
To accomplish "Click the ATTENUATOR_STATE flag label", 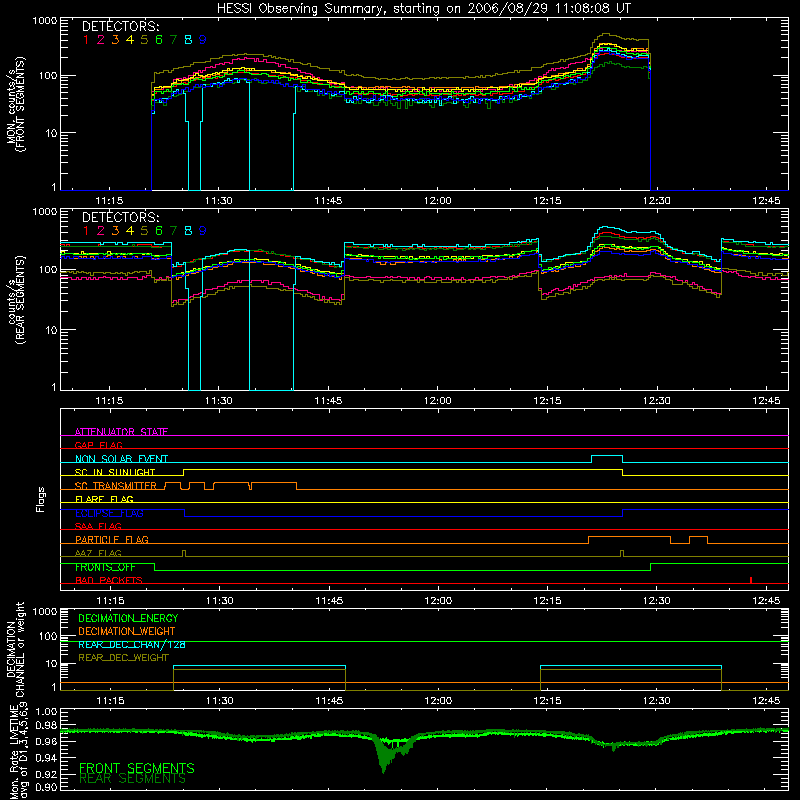I will pyautogui.click(x=121, y=432).
